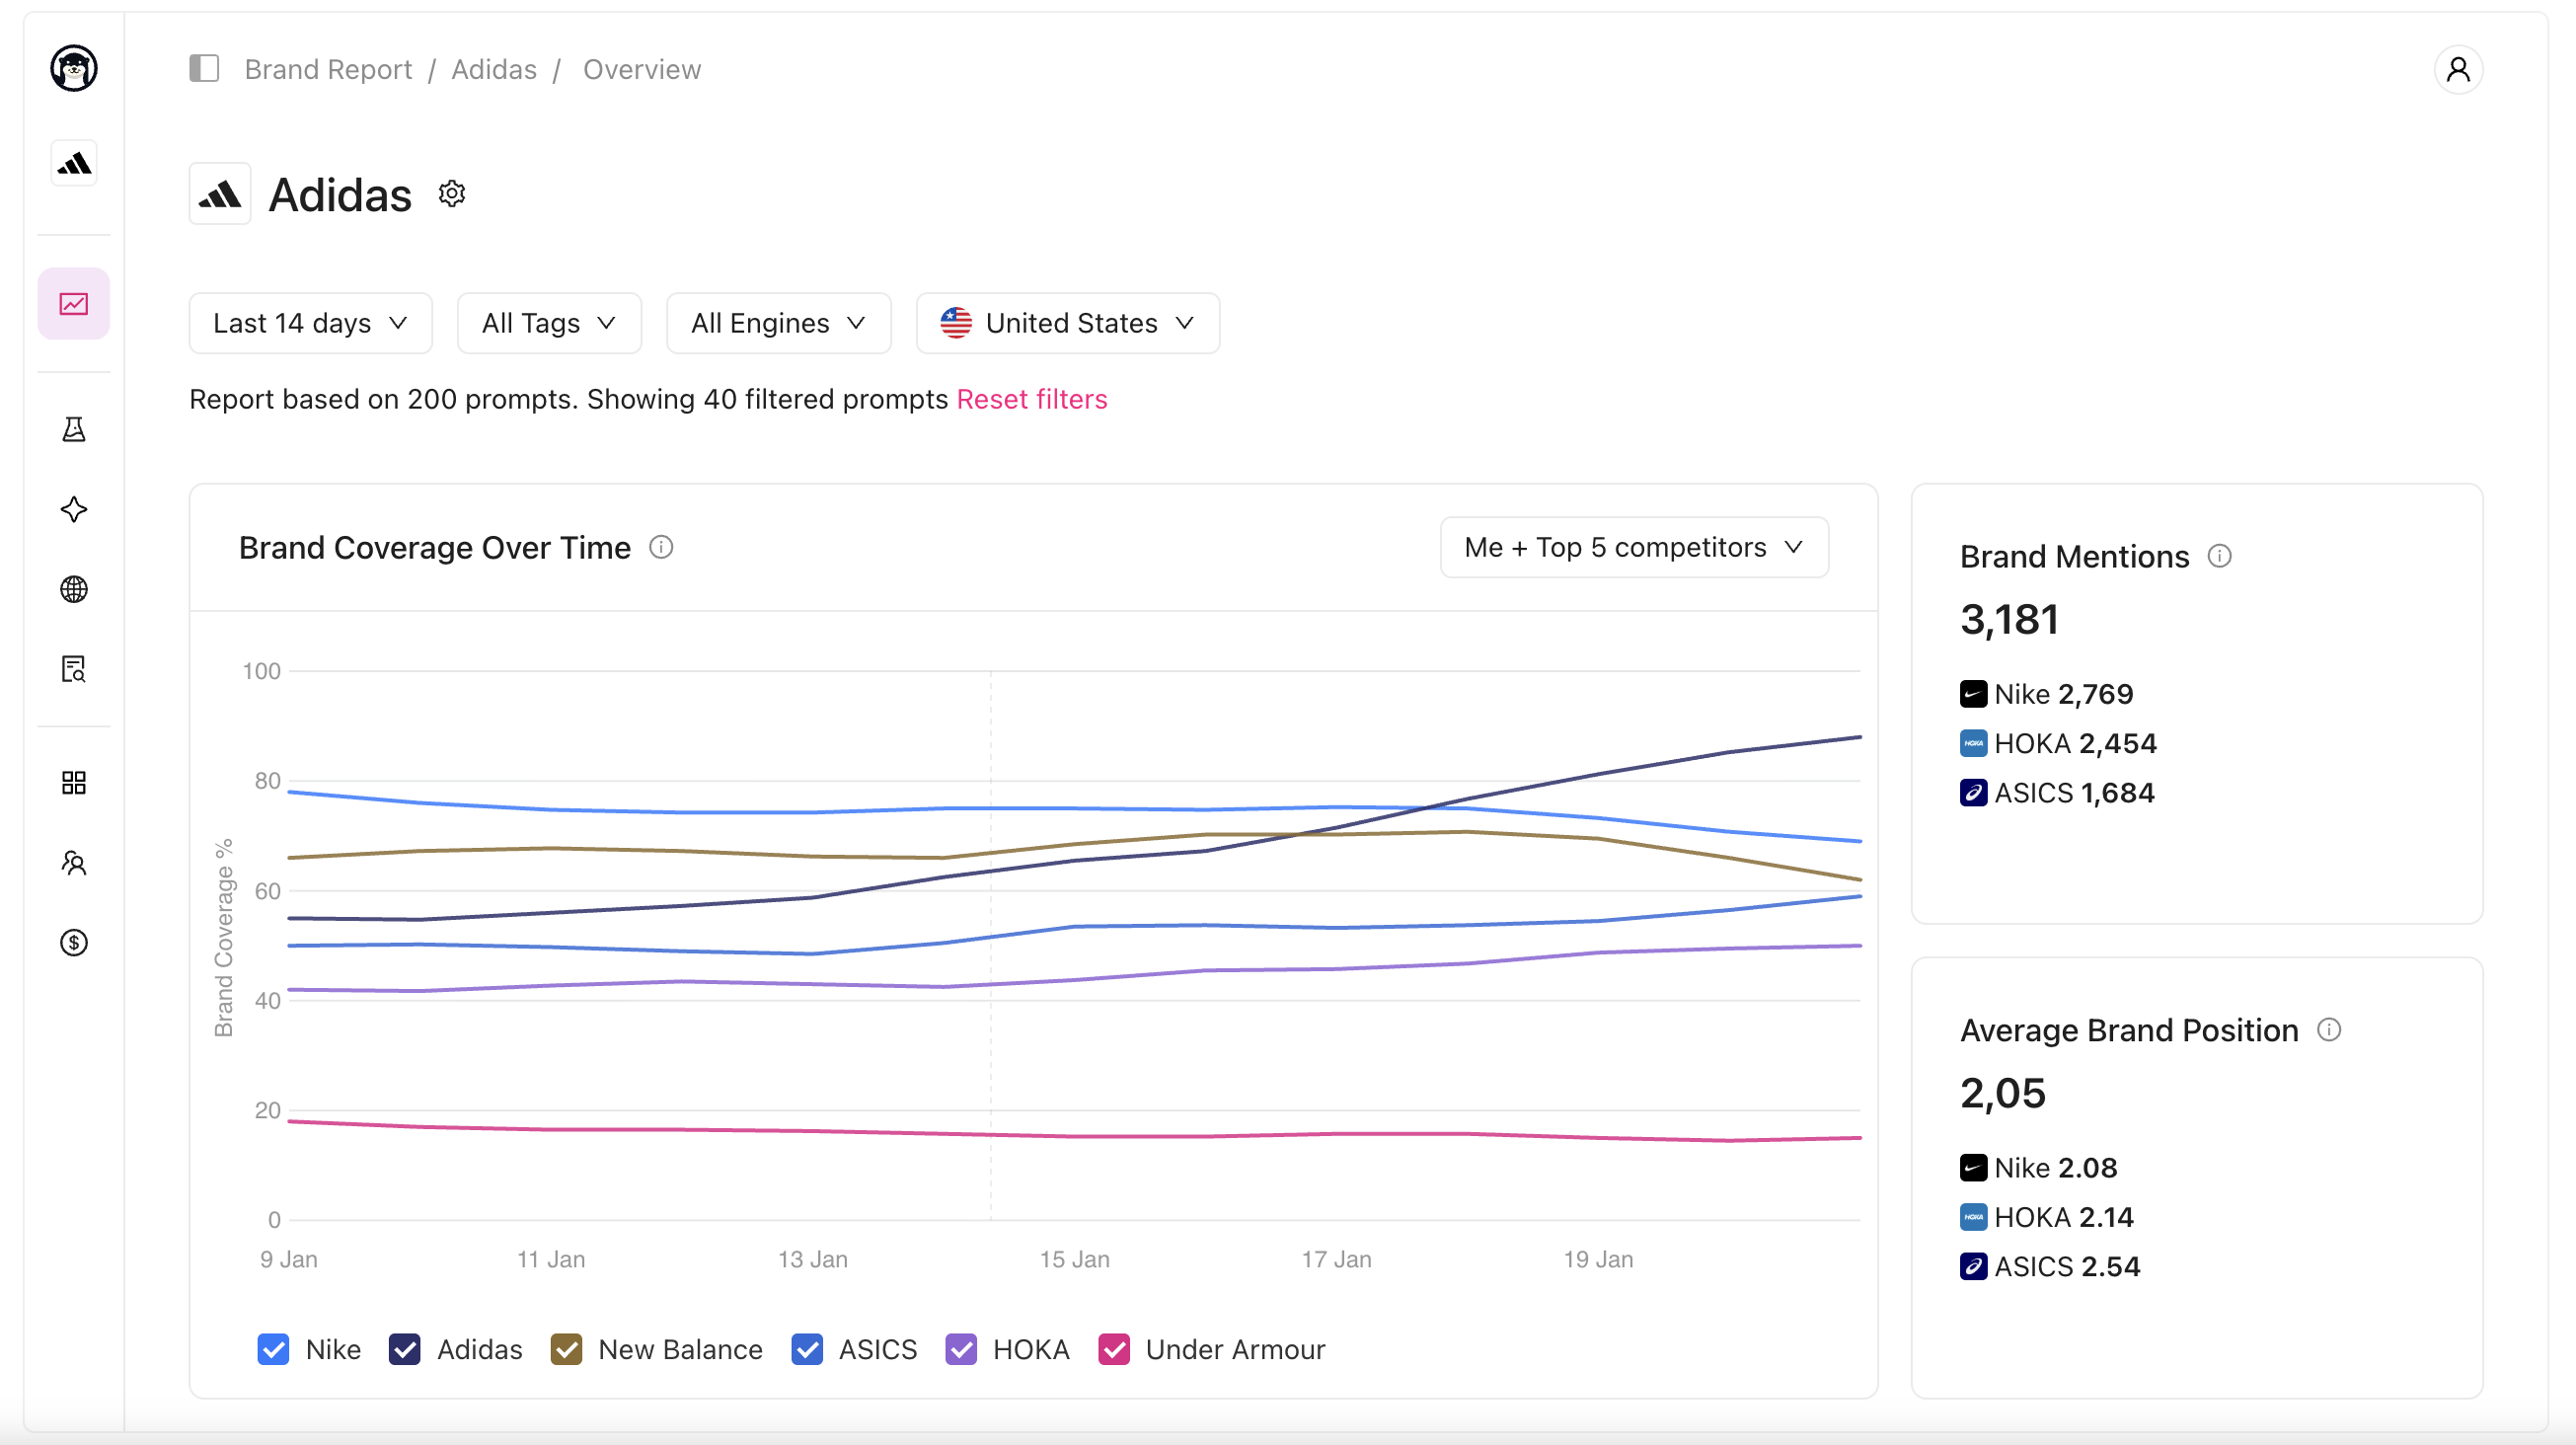Open the sparkle star sidebar icon
2576x1445 pixels.
click(74, 509)
